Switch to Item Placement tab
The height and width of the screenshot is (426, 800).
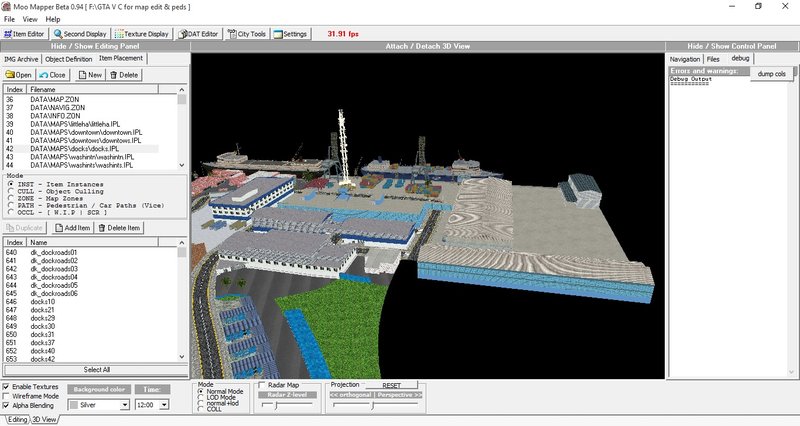click(121, 59)
